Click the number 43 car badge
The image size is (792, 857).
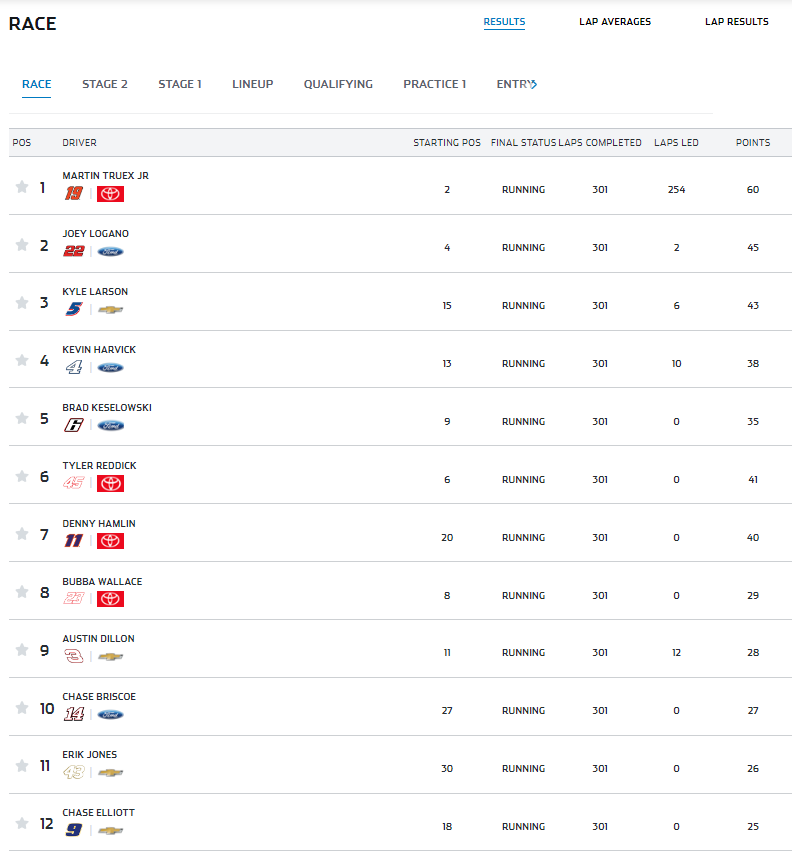point(74,772)
